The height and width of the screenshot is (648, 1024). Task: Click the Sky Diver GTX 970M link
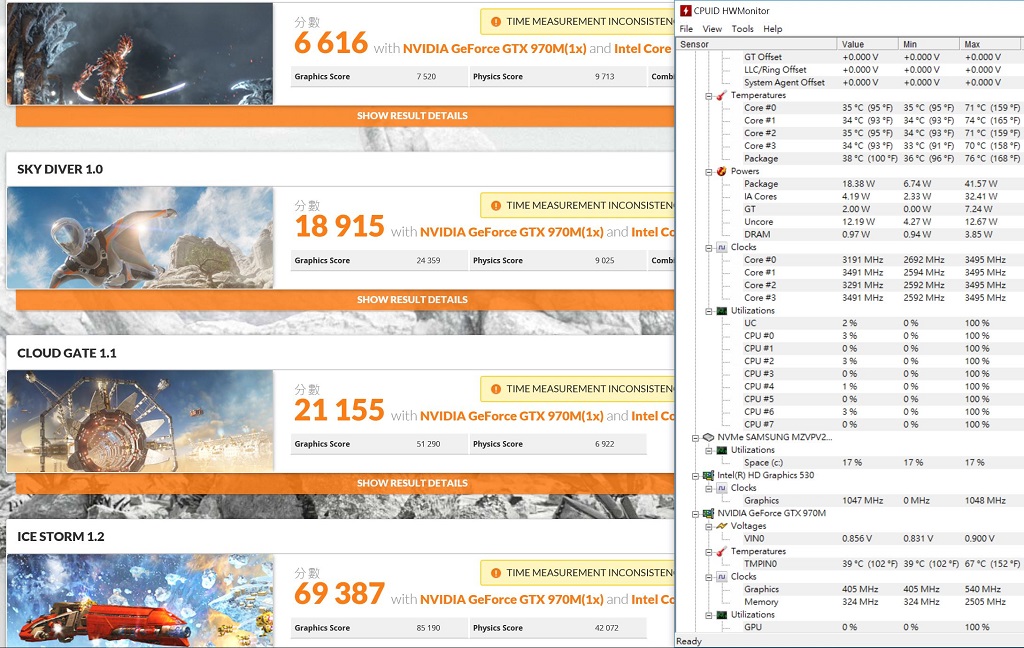click(x=511, y=233)
